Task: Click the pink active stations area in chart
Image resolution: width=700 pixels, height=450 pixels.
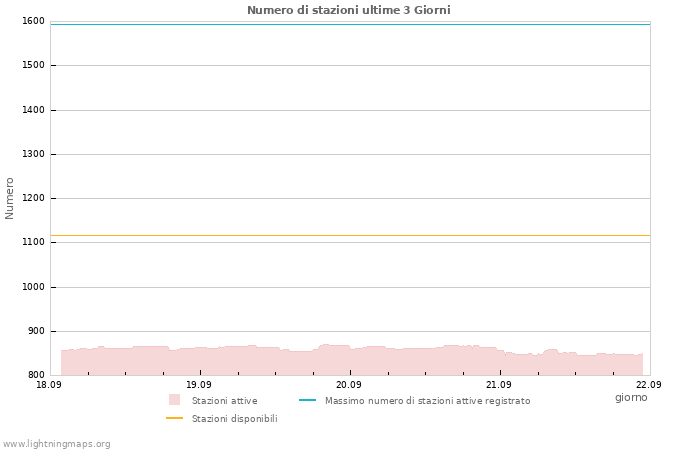Action: pyautogui.click(x=352, y=362)
